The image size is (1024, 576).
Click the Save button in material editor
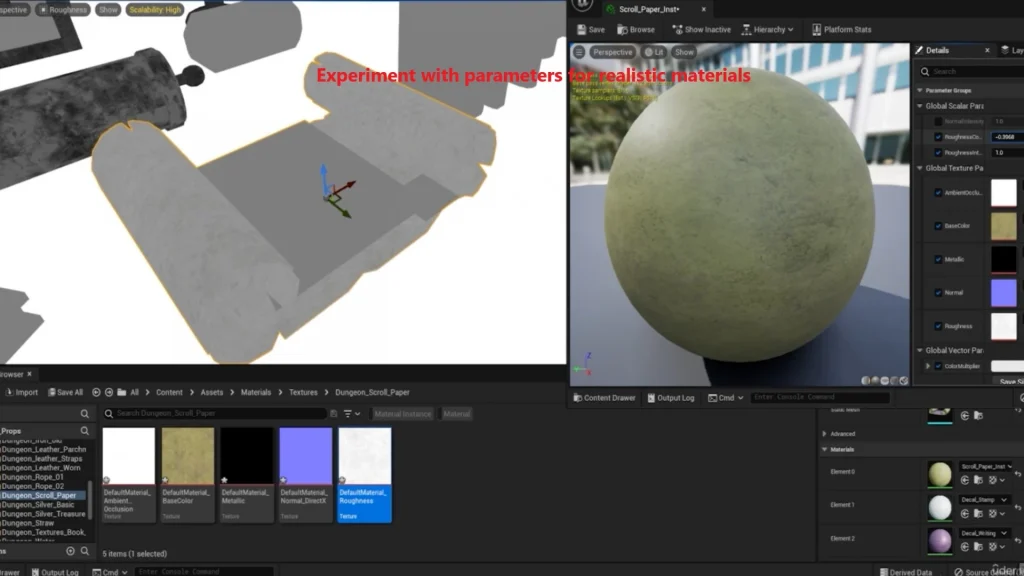pos(591,29)
